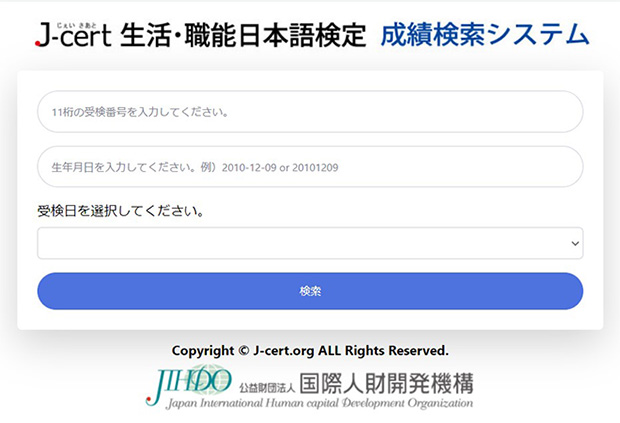
Task: Click the Japan International Human capital Development text
Action: (319, 403)
